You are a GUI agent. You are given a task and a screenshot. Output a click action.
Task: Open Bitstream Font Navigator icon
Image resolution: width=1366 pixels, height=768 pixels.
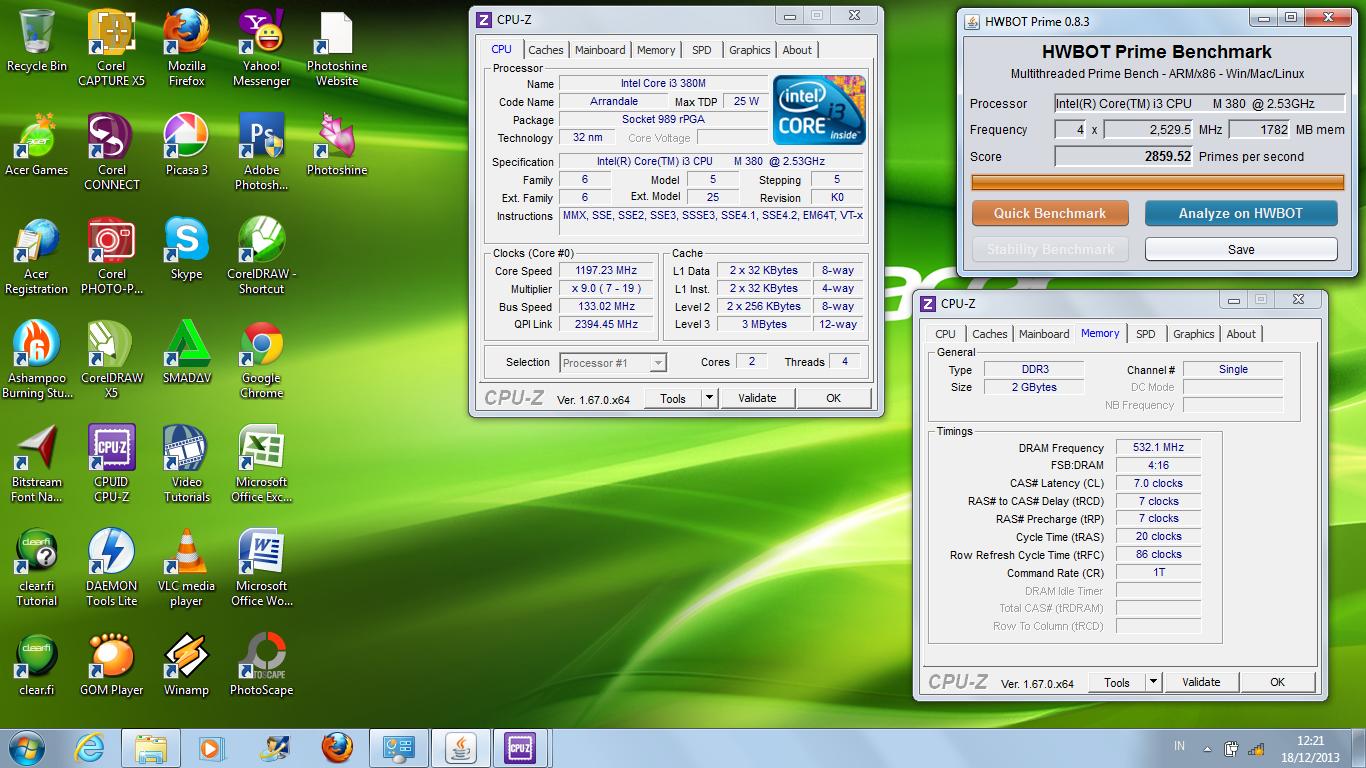tap(37, 463)
